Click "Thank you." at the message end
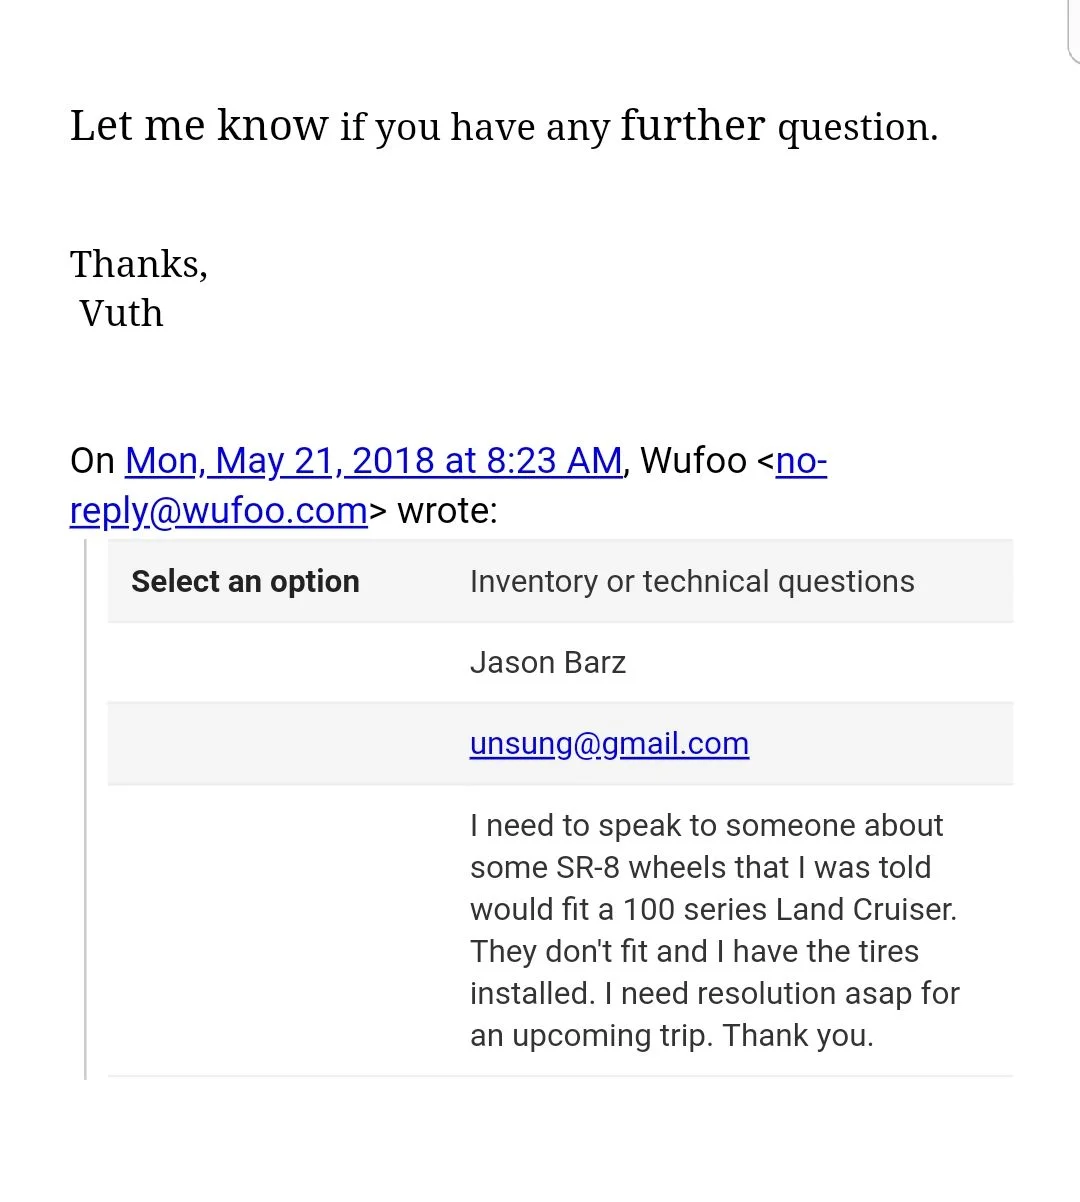 click(798, 1035)
